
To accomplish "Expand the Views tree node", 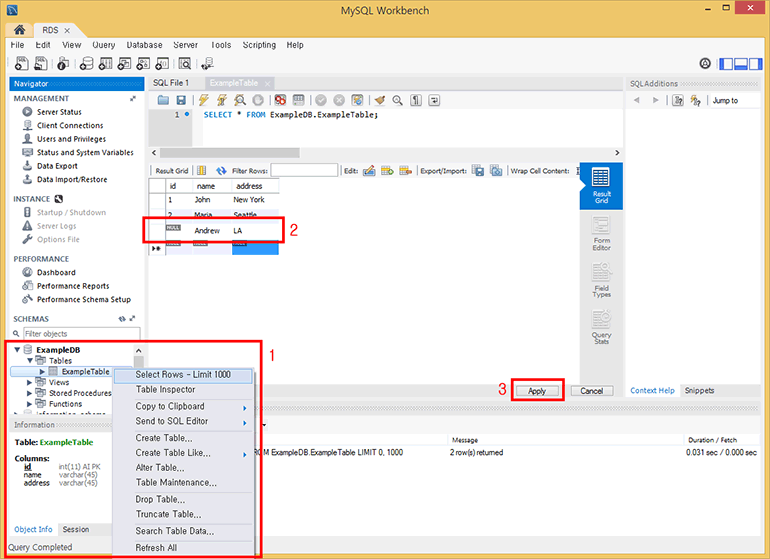I will point(30,382).
